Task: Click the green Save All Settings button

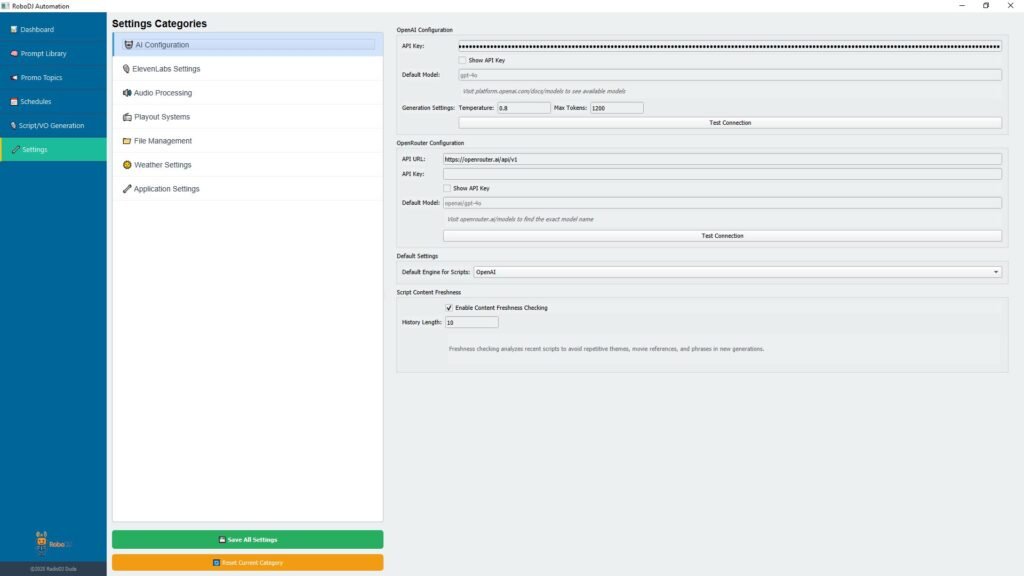Action: [247, 539]
